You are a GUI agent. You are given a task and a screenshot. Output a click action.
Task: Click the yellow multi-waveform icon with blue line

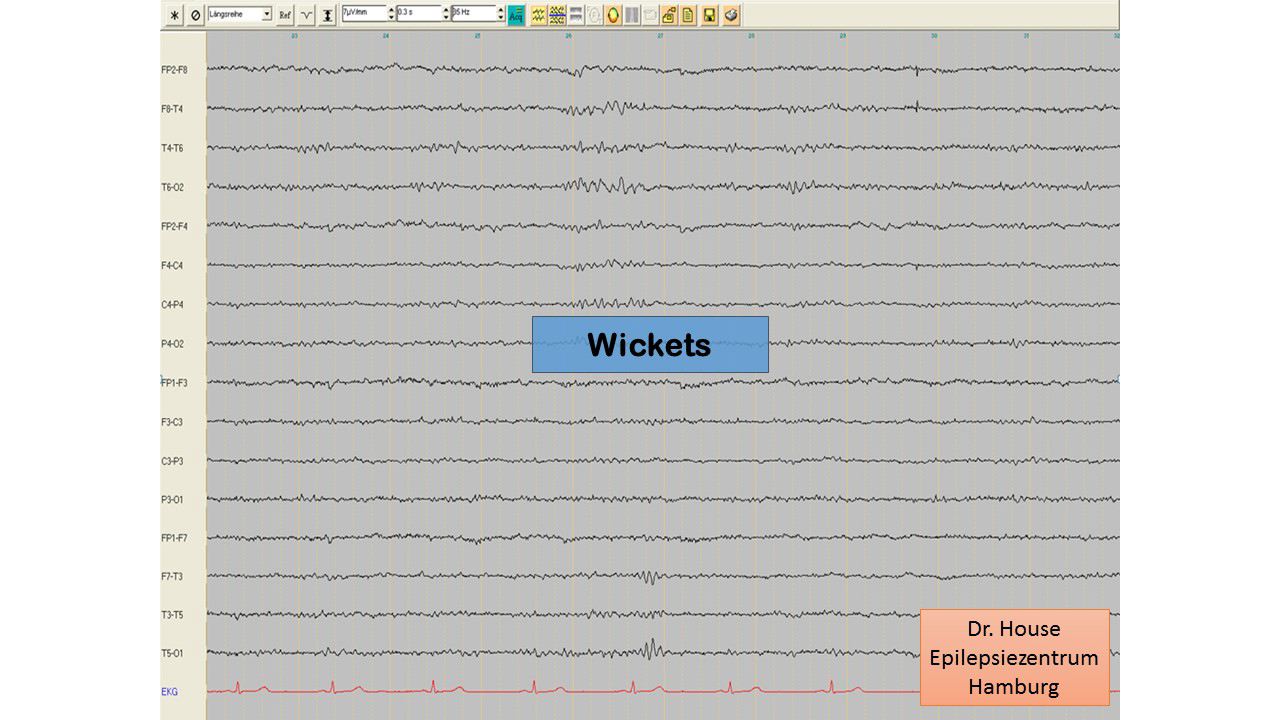pos(557,15)
